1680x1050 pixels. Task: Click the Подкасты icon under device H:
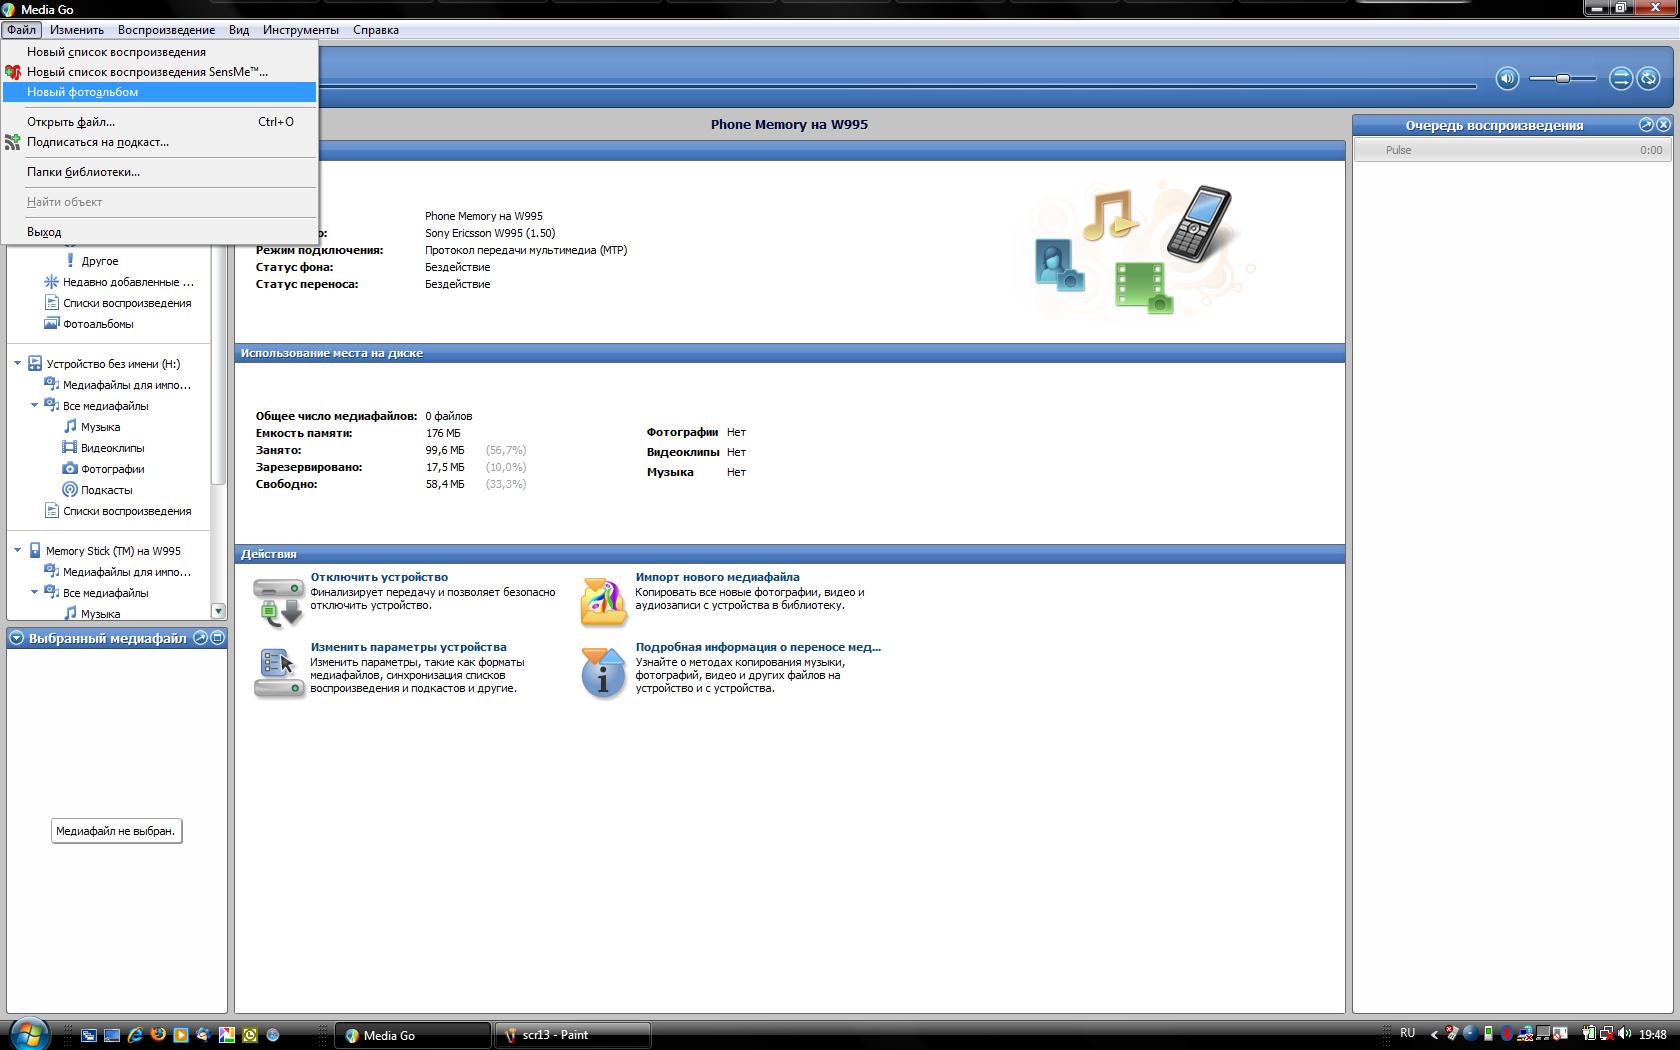point(69,490)
